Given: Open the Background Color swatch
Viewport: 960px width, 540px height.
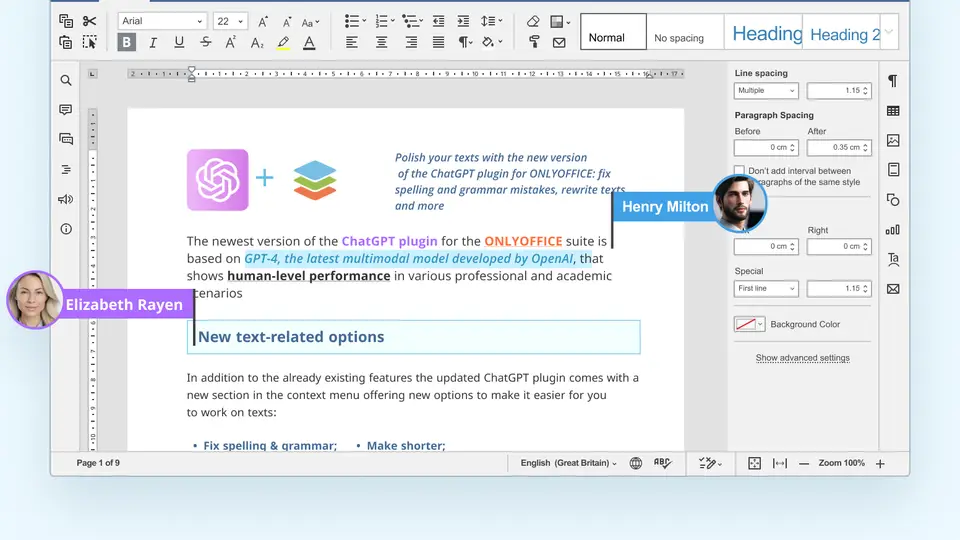Looking at the screenshot, I should pos(749,324).
